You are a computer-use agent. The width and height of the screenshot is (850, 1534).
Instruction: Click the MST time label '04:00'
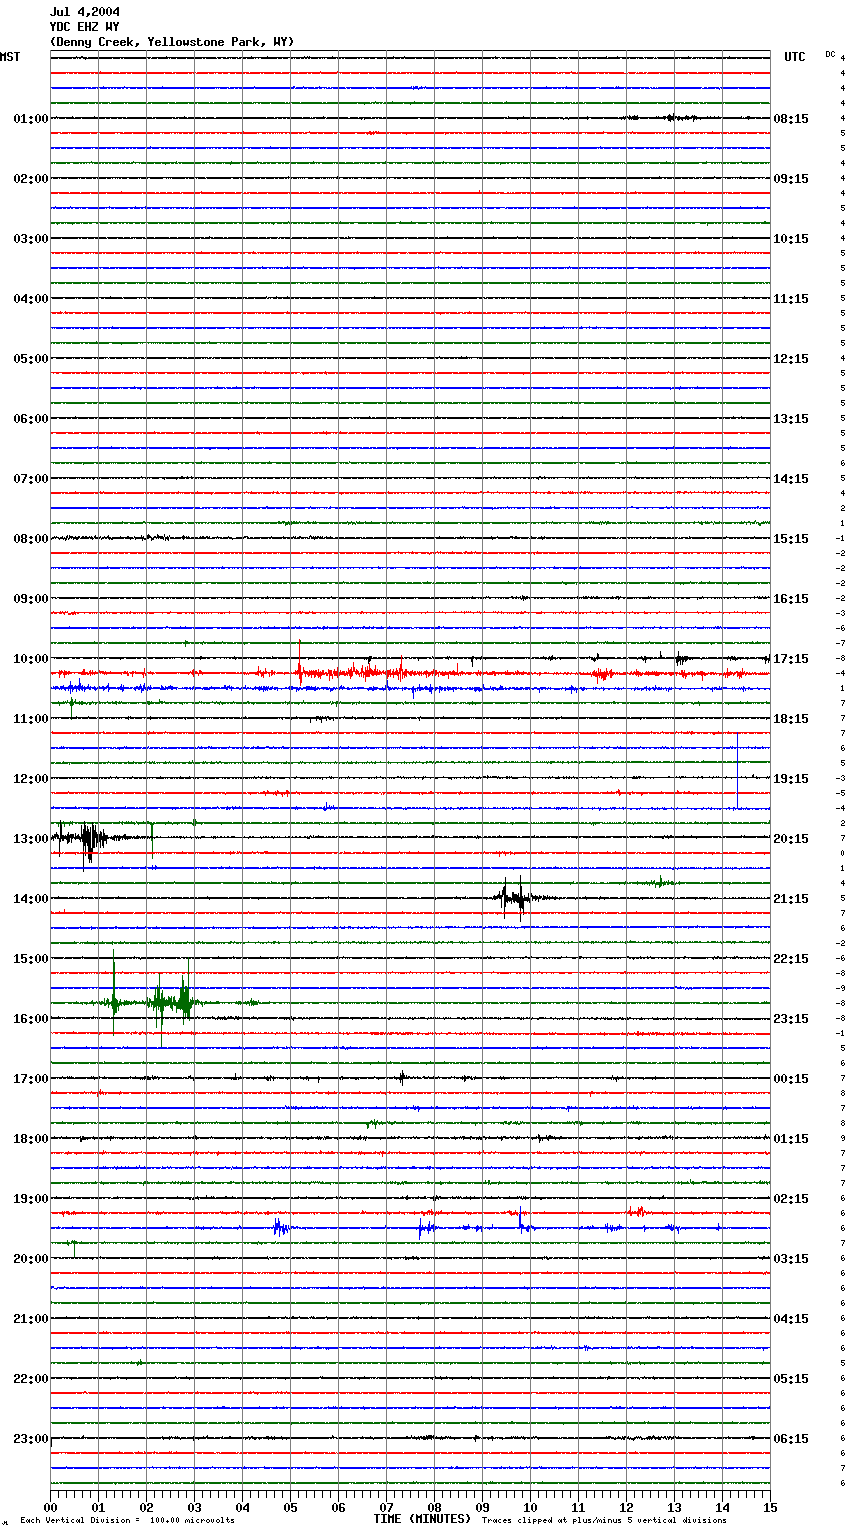tap(30, 299)
